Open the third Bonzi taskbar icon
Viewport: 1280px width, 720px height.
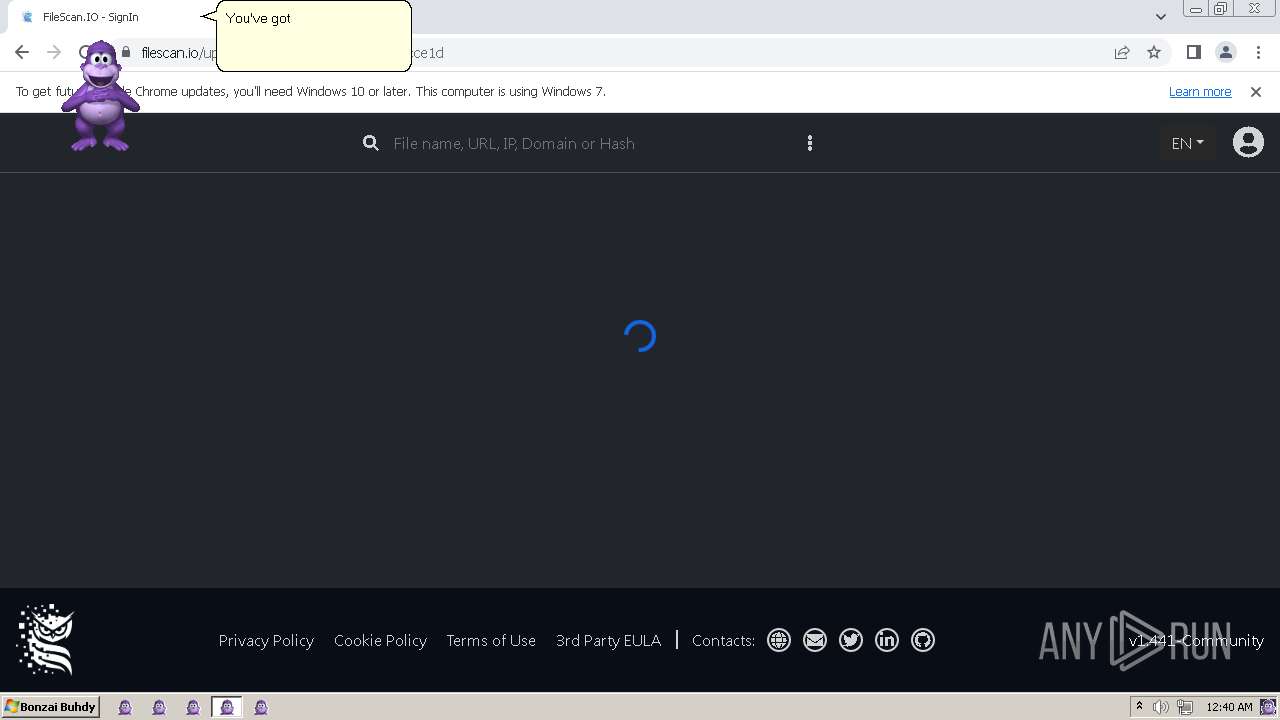tap(193, 707)
